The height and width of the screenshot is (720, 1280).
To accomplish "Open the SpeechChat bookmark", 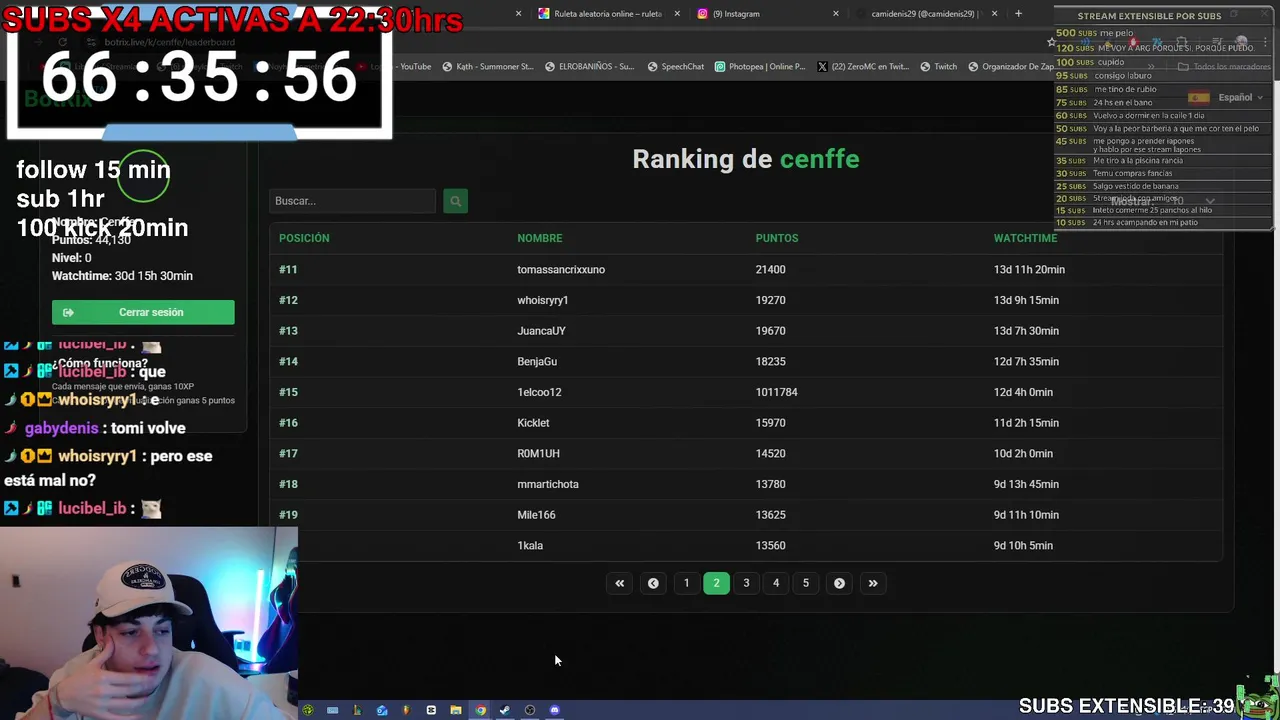I will pos(676,67).
